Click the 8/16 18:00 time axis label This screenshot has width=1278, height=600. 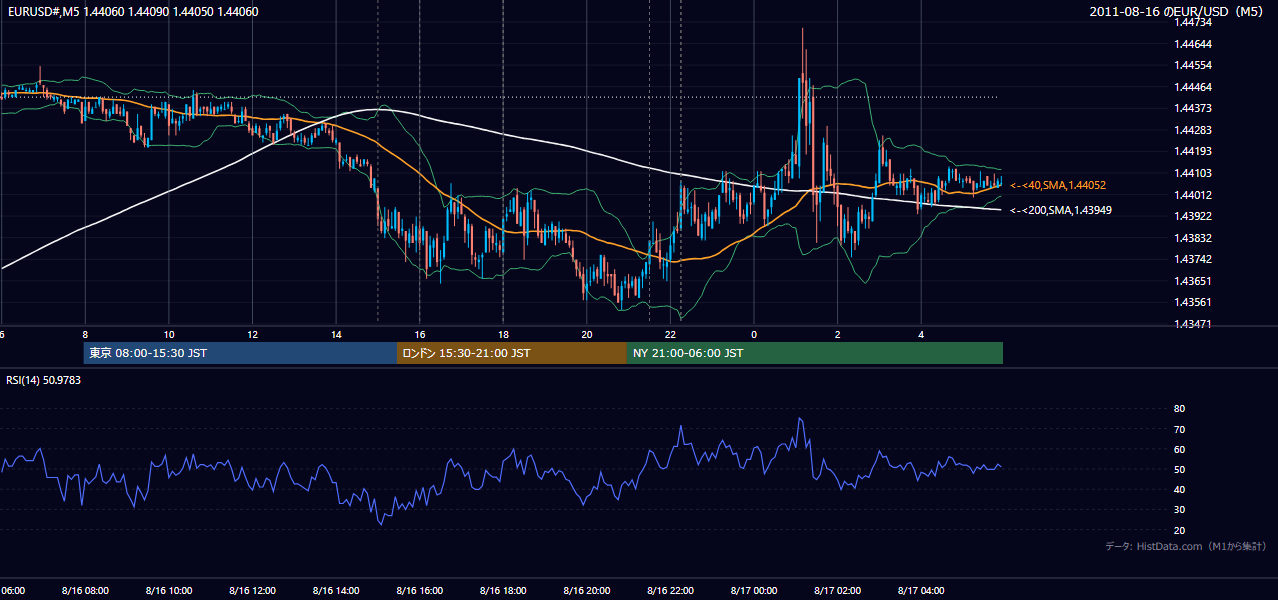pos(503,590)
